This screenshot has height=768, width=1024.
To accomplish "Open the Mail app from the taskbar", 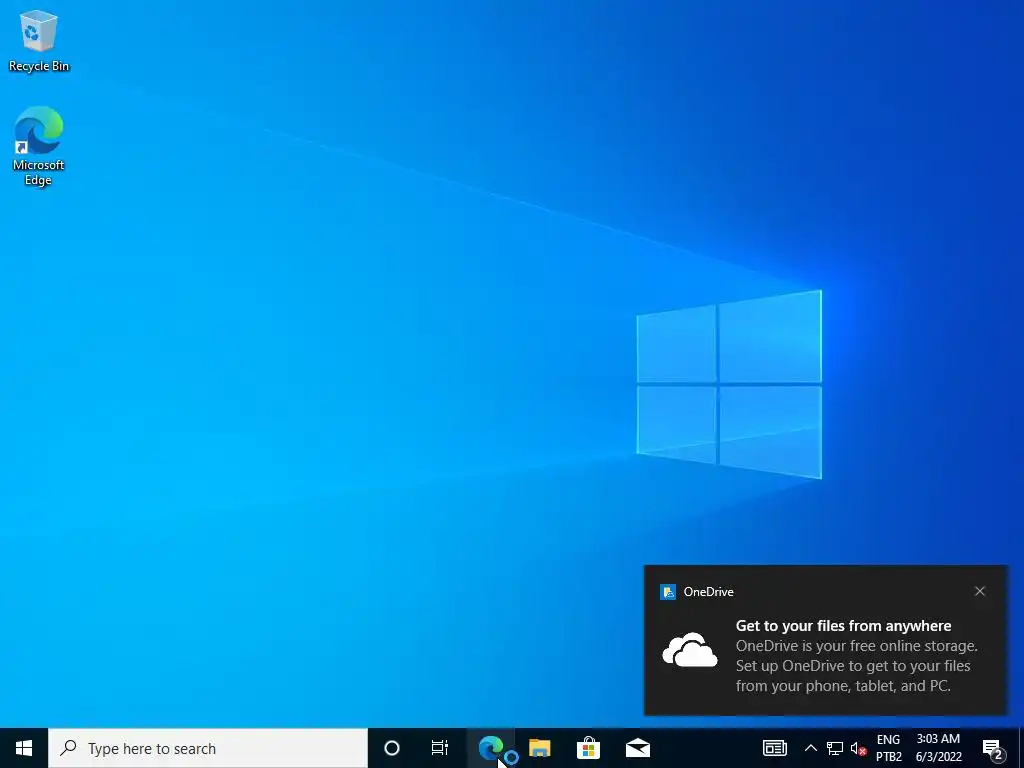I will 637,748.
